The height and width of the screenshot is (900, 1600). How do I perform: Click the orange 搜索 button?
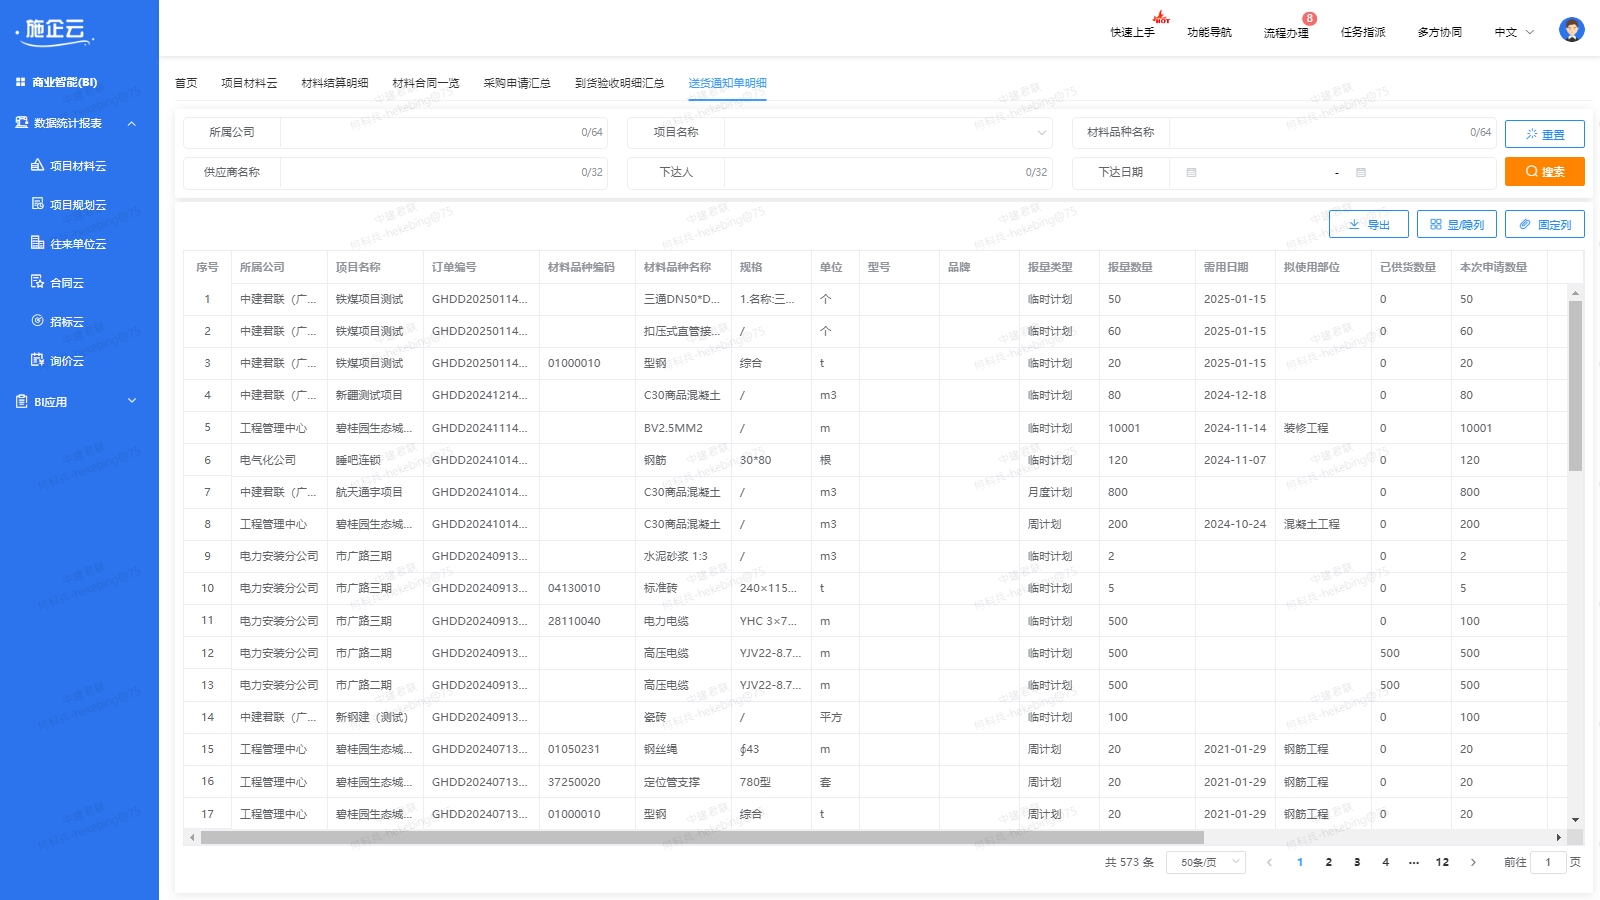pyautogui.click(x=1544, y=172)
